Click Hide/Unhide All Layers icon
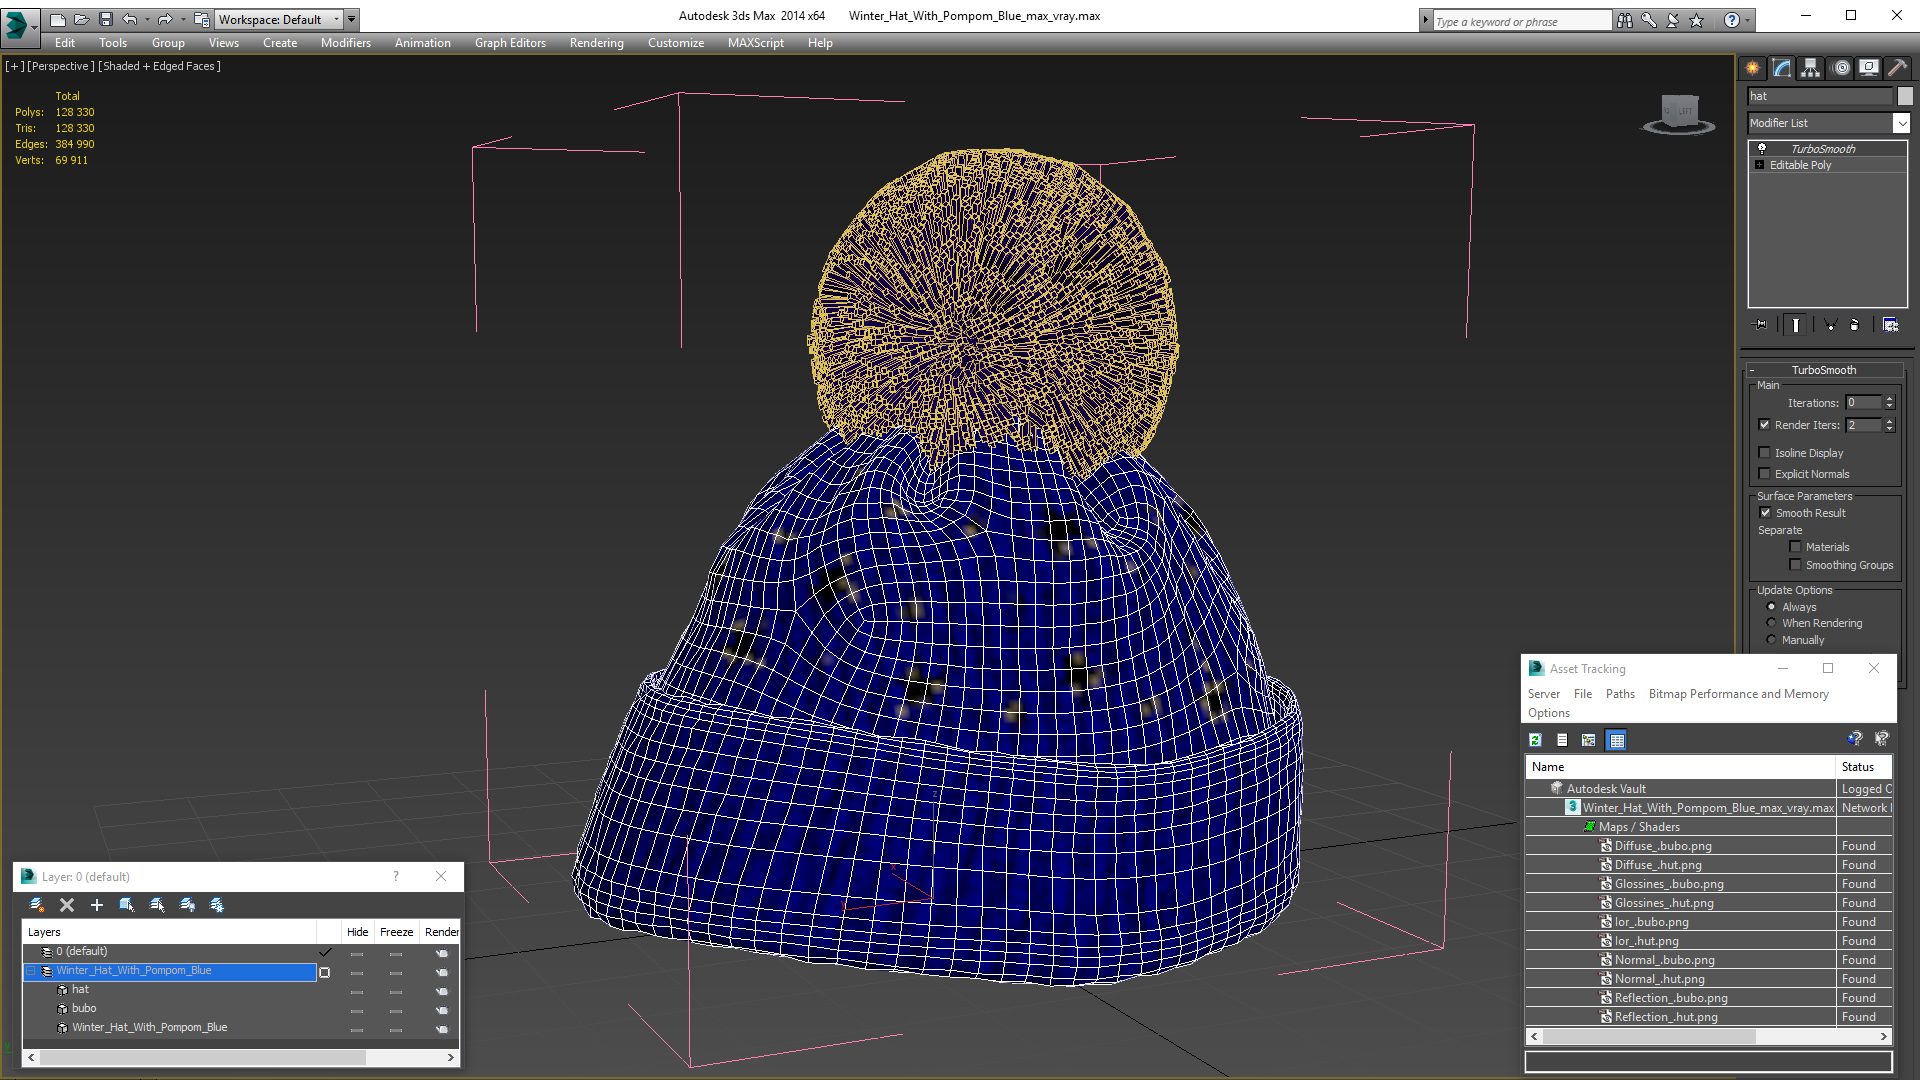1920x1080 pixels. tap(187, 905)
